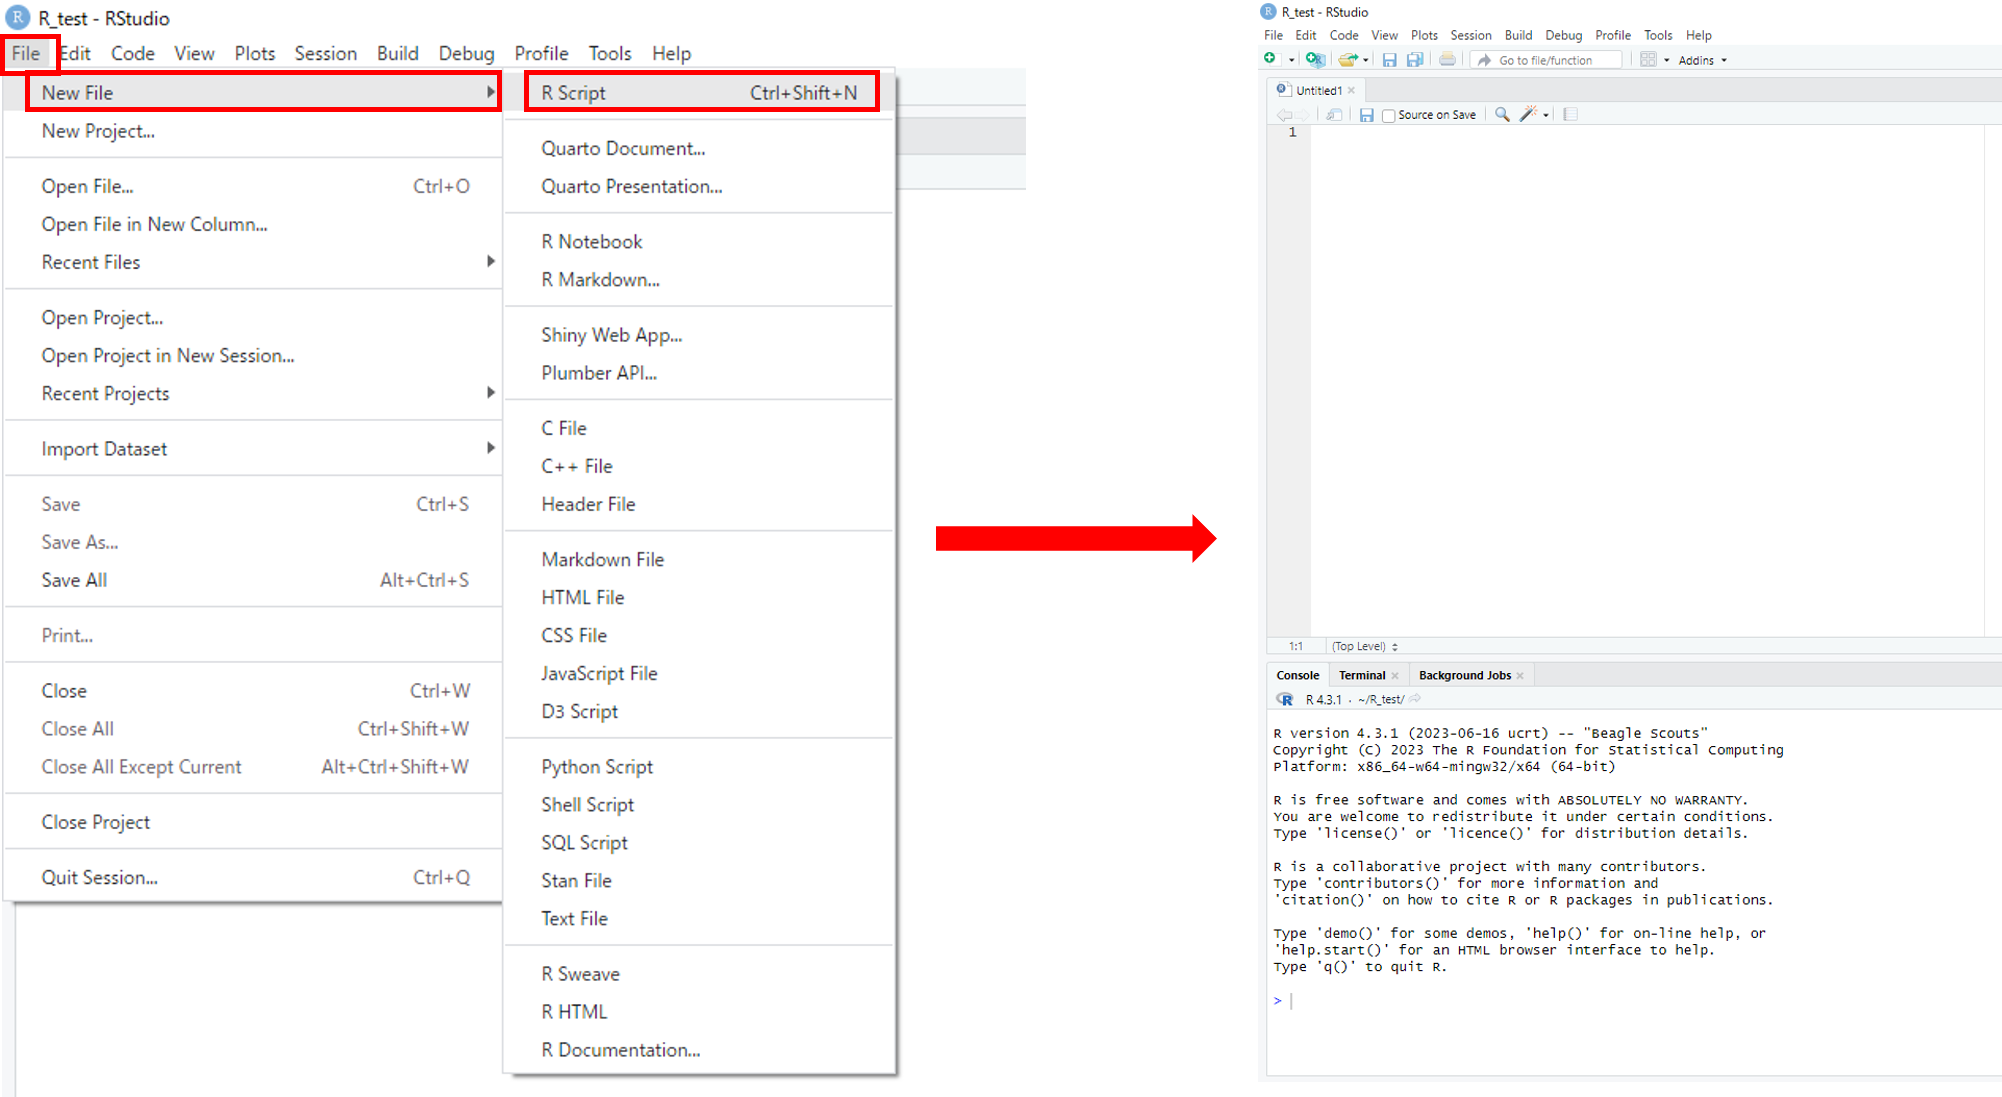Select the Console tab
Image resolution: width=2002 pixels, height=1097 pixels.
(x=1298, y=676)
